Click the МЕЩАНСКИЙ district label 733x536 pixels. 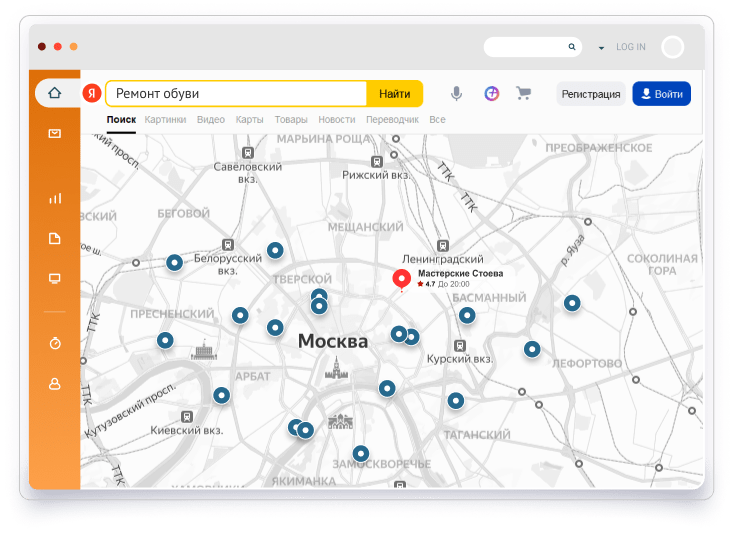pos(365,227)
